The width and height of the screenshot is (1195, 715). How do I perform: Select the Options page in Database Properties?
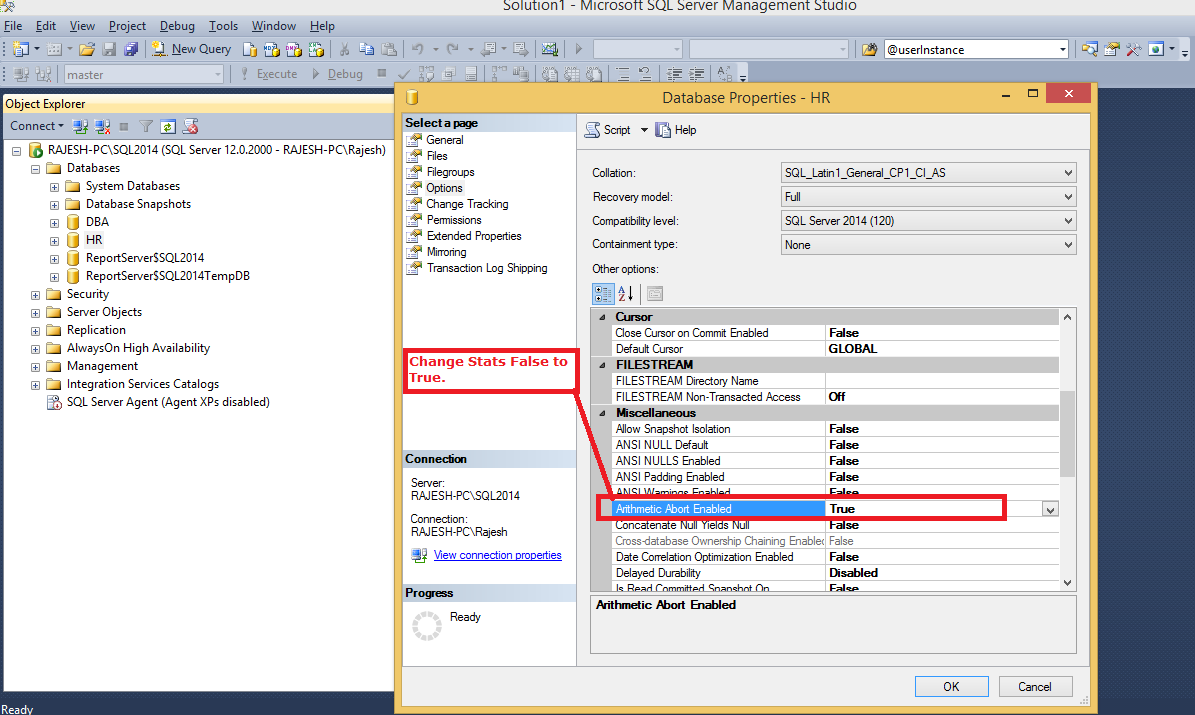443,187
